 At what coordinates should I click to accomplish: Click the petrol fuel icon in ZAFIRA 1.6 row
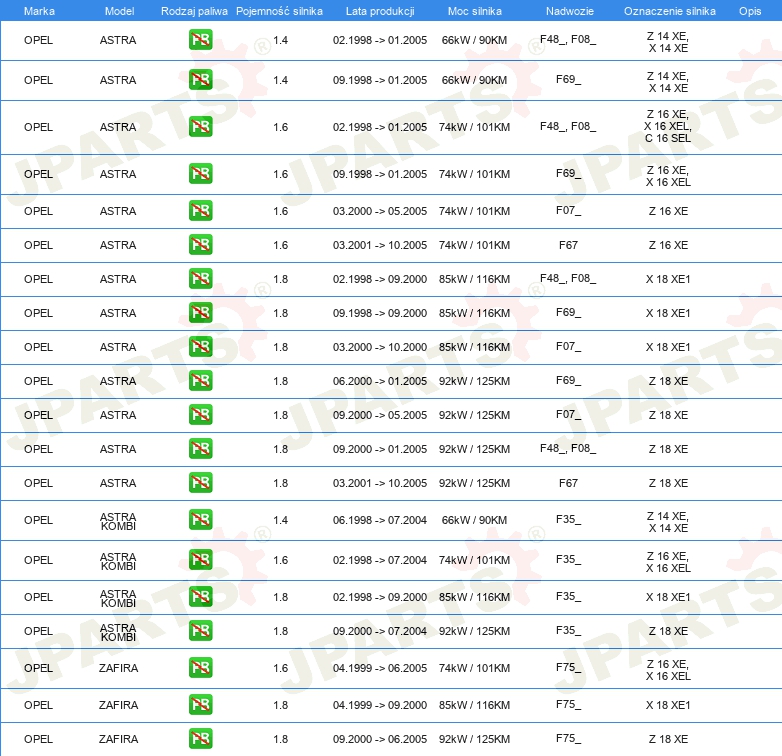click(x=200, y=669)
